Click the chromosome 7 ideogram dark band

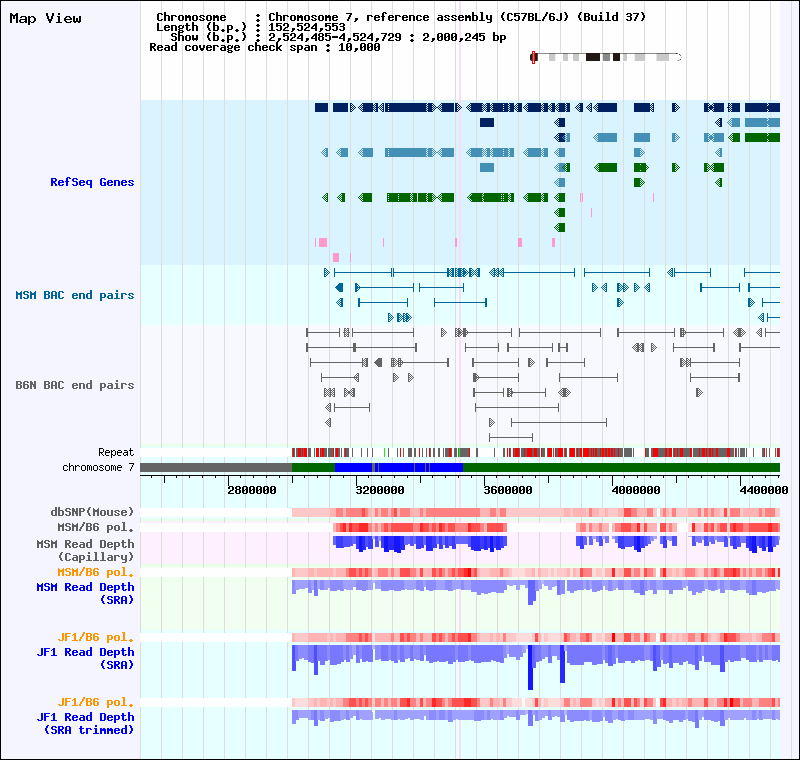point(593,57)
